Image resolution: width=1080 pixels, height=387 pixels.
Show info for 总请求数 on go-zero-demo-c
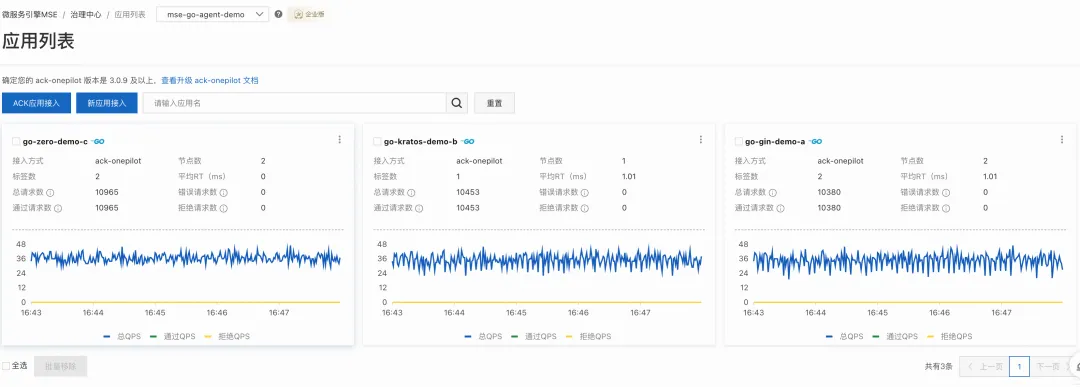pos(50,193)
